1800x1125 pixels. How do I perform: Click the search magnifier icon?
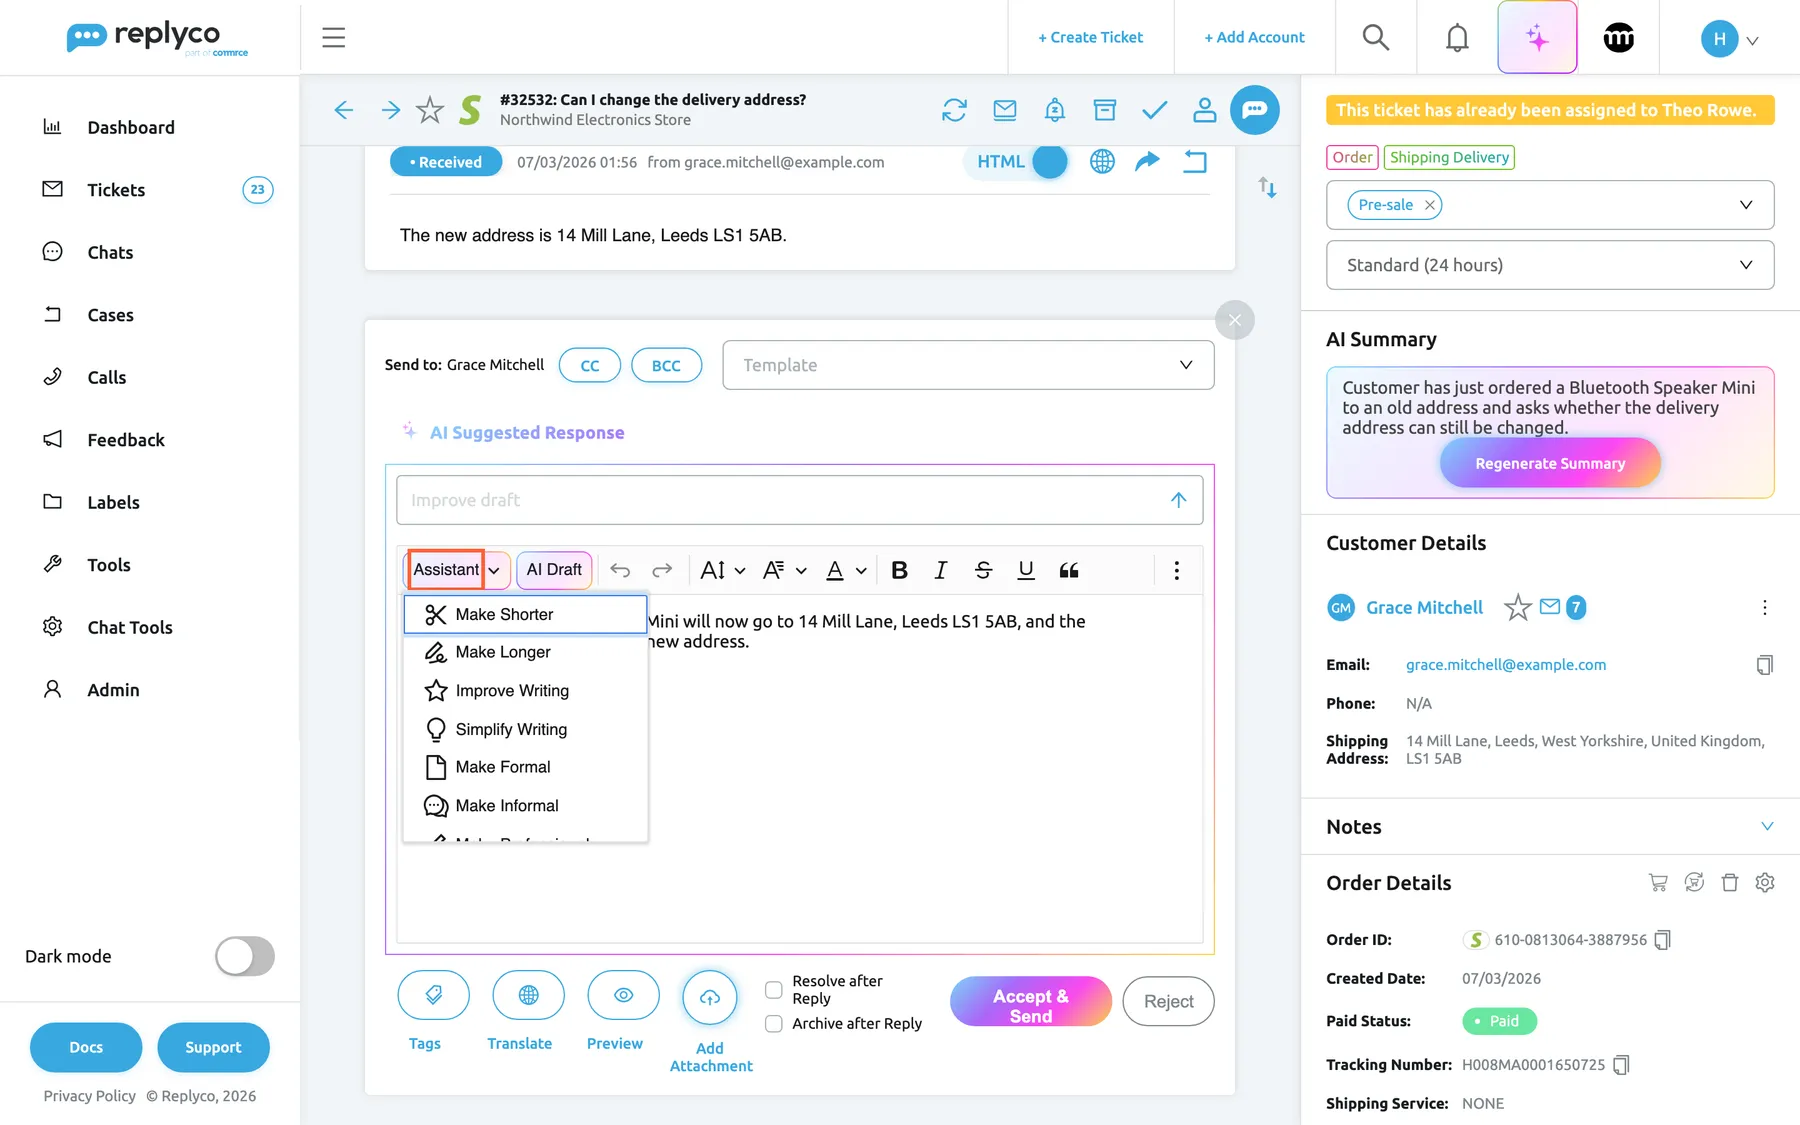pos(1376,38)
